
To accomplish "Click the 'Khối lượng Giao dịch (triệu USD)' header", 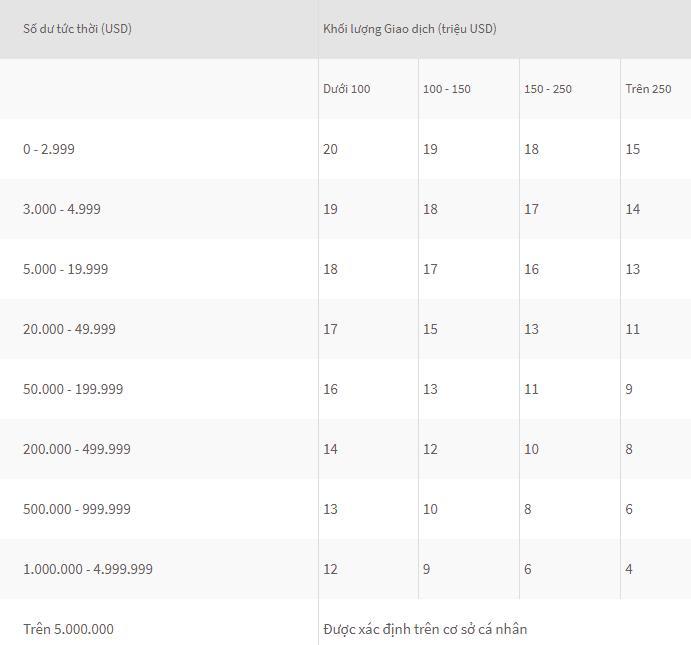I will (409, 28).
